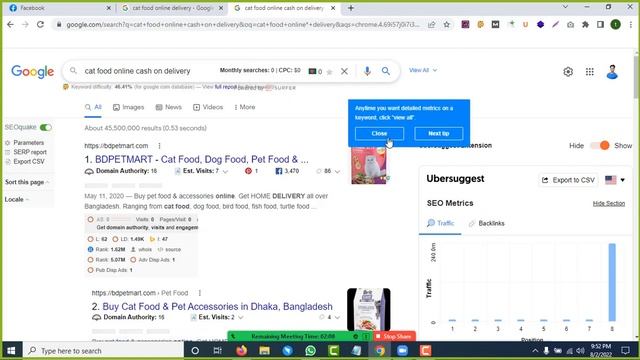640x360 pixels.
Task: Open Zoom from the taskbar
Action: (x=402, y=351)
